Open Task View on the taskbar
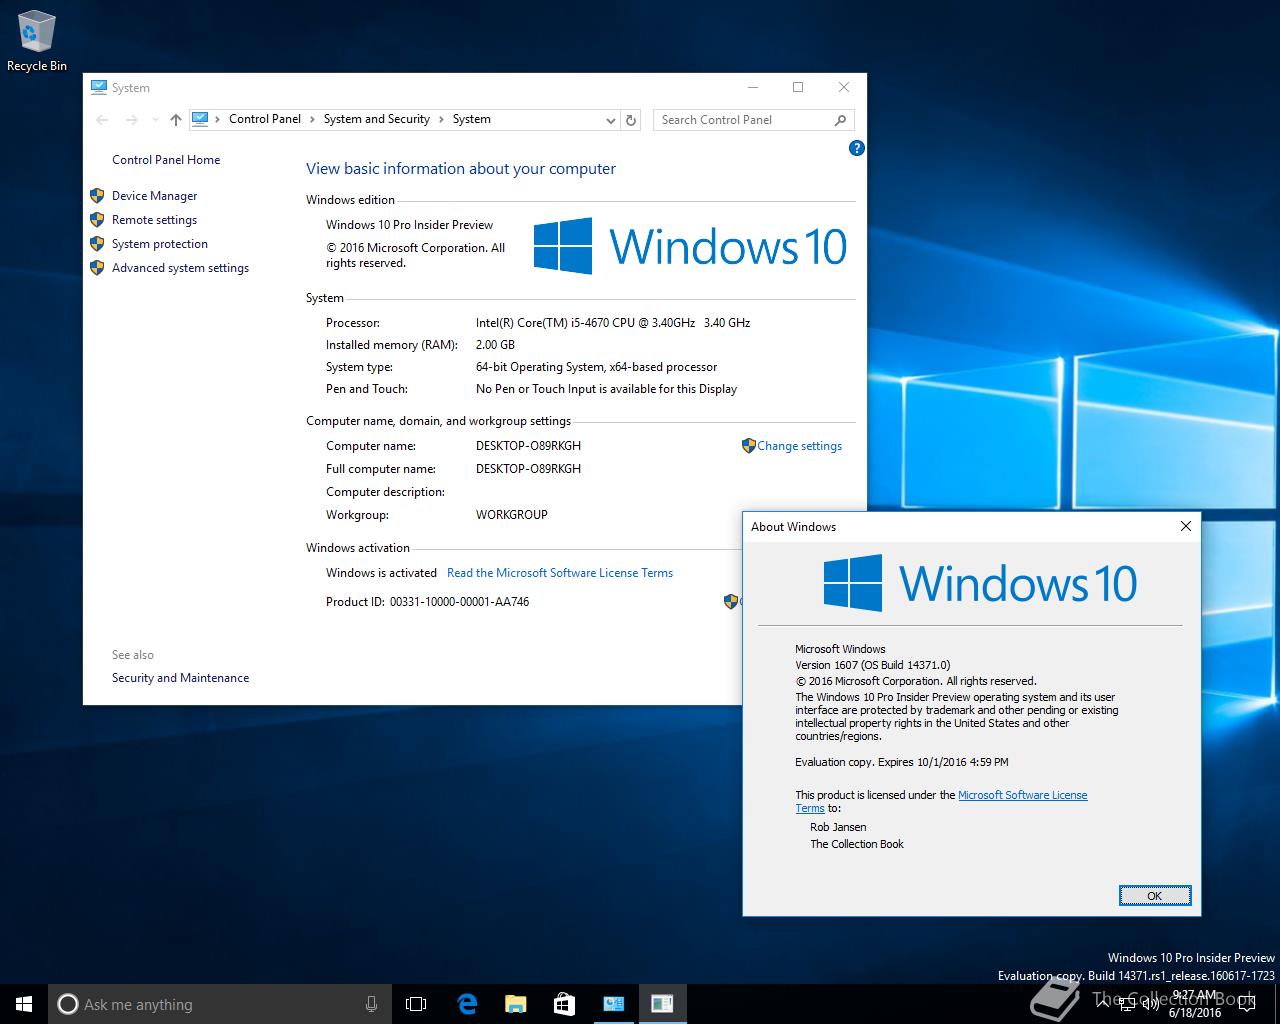The height and width of the screenshot is (1024, 1280). pyautogui.click(x=416, y=1004)
